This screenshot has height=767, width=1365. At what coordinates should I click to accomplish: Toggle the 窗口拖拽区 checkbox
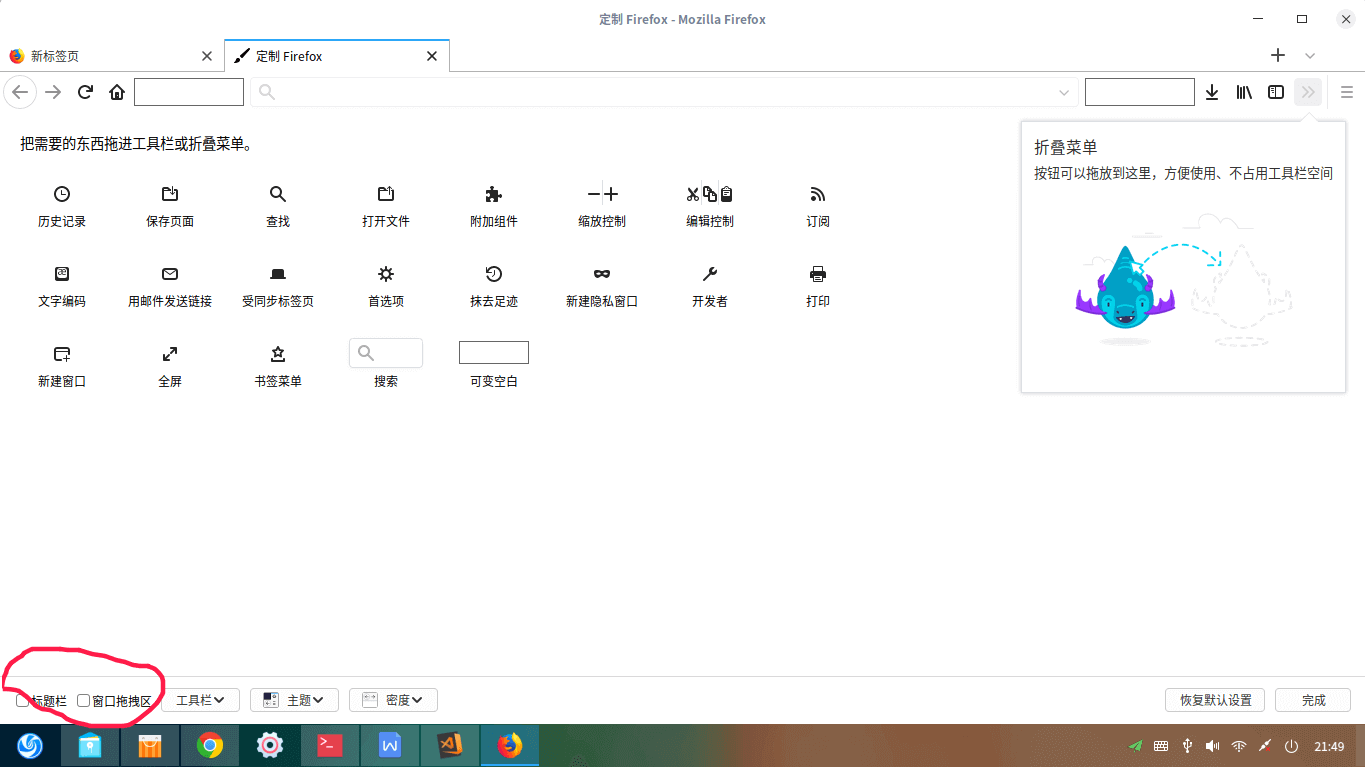point(84,700)
